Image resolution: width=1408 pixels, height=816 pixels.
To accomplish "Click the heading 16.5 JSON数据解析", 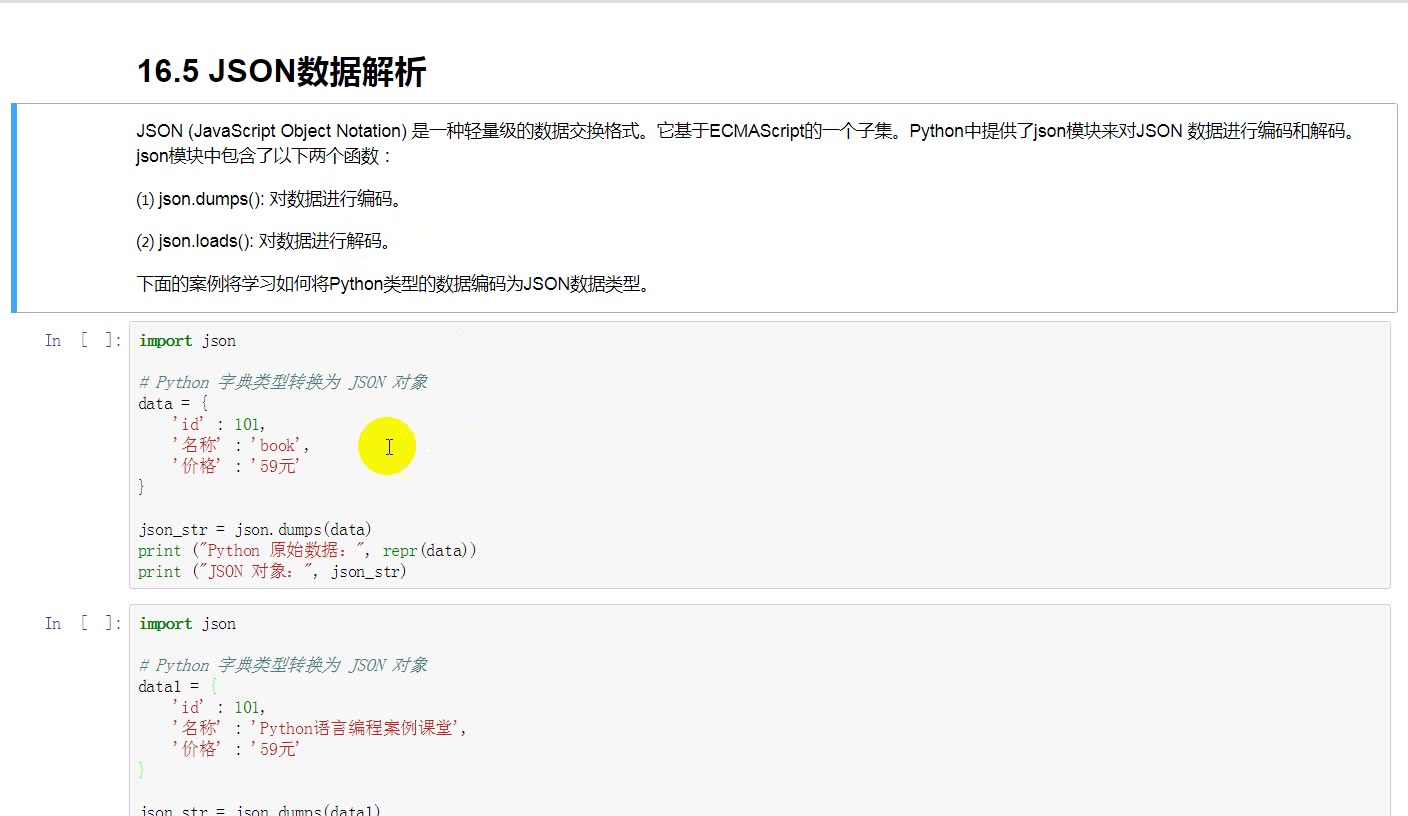I will [281, 72].
